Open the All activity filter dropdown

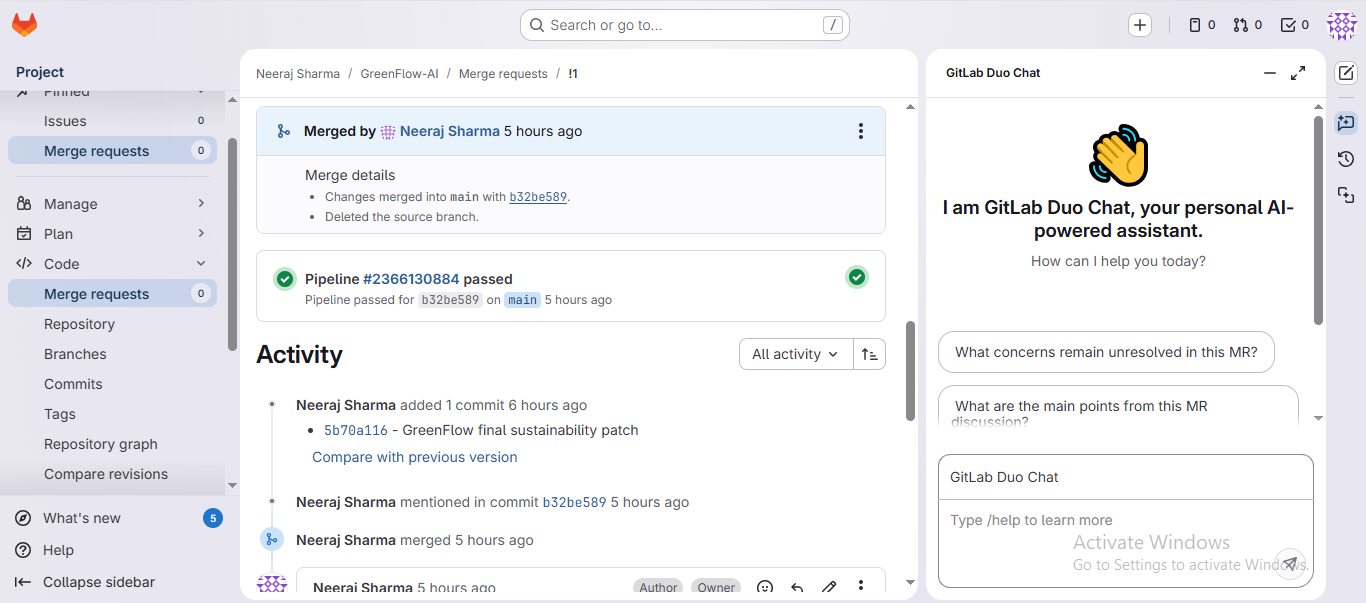point(796,354)
